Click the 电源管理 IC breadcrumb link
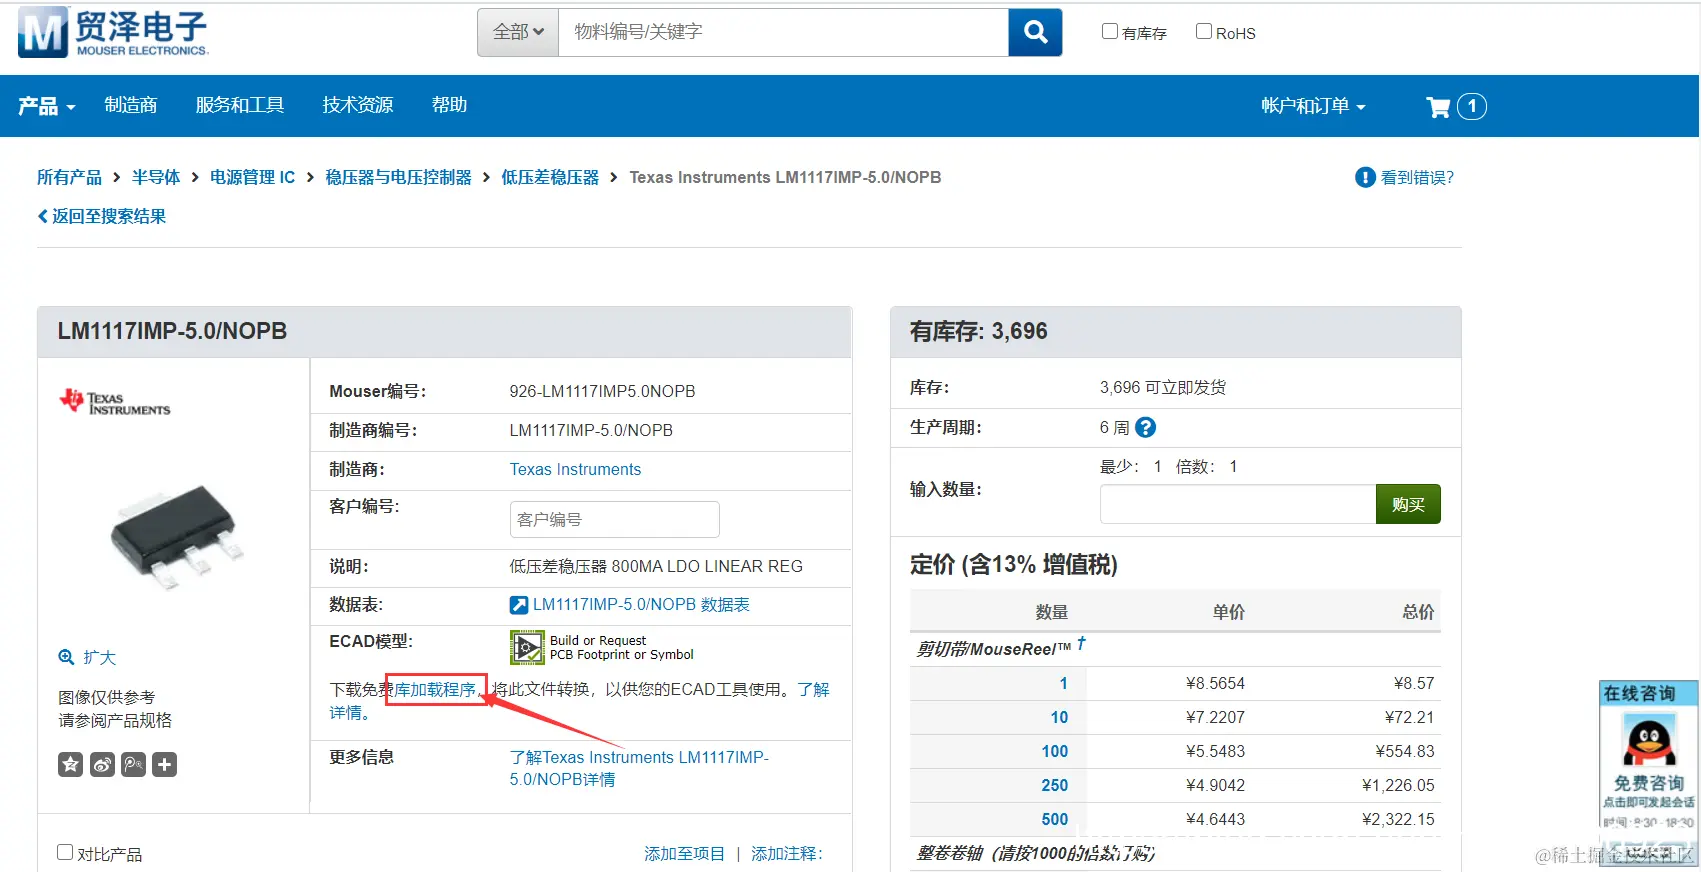1701x872 pixels. coord(253,177)
